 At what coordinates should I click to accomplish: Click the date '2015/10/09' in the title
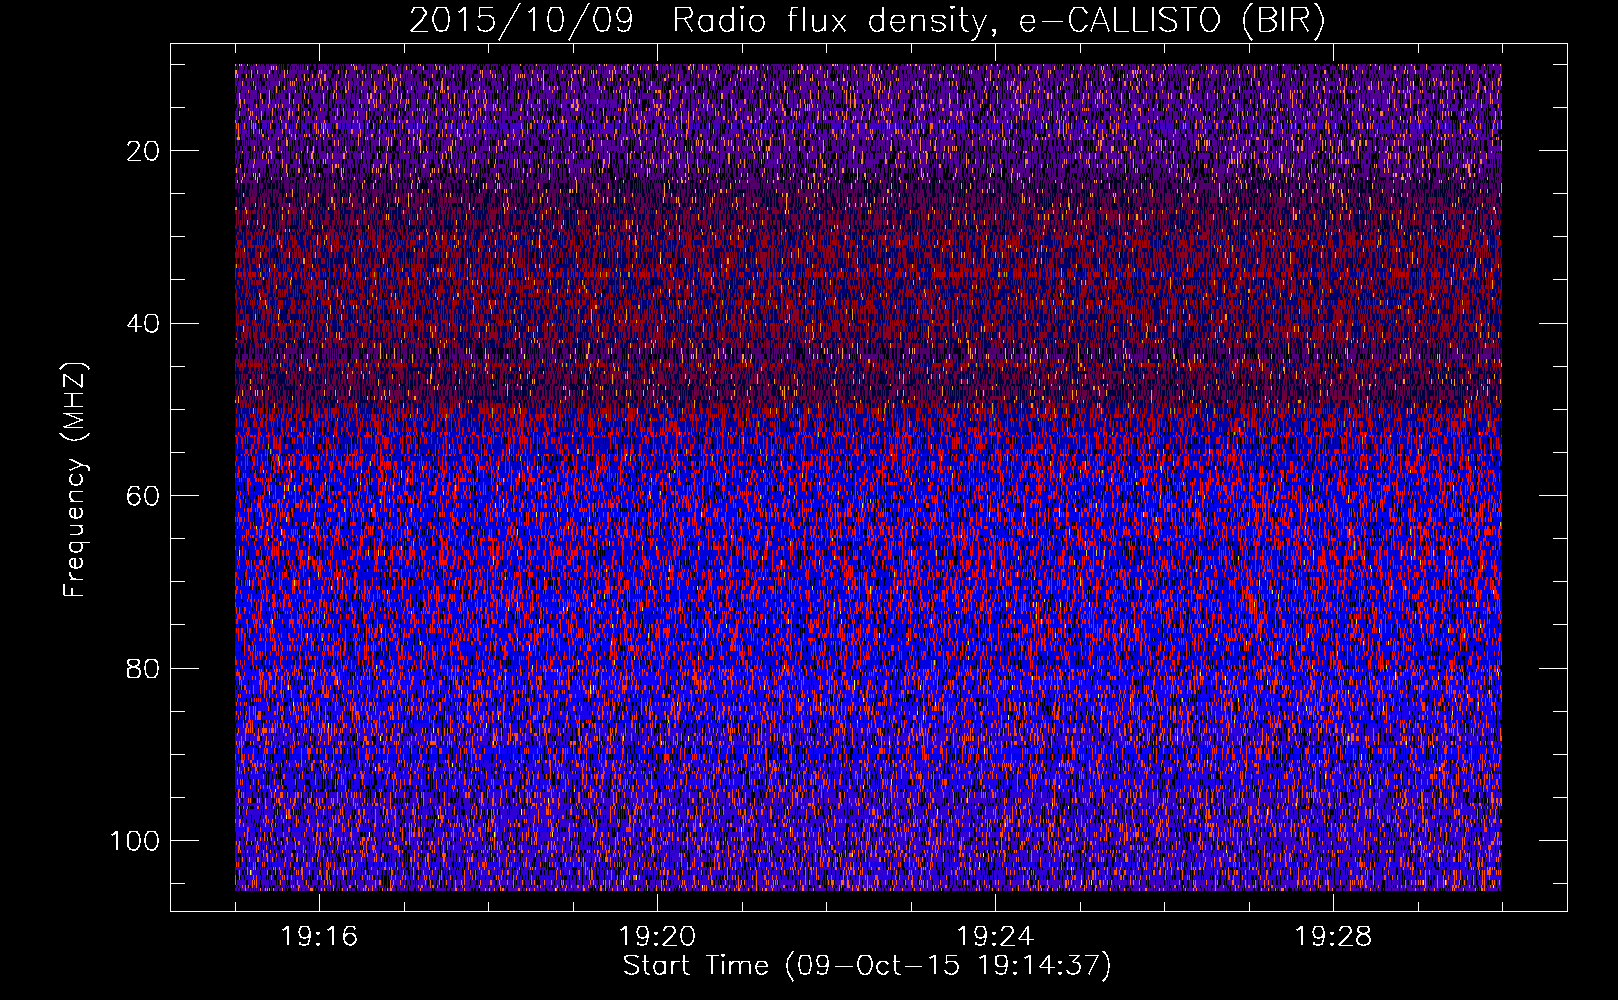[521, 21]
